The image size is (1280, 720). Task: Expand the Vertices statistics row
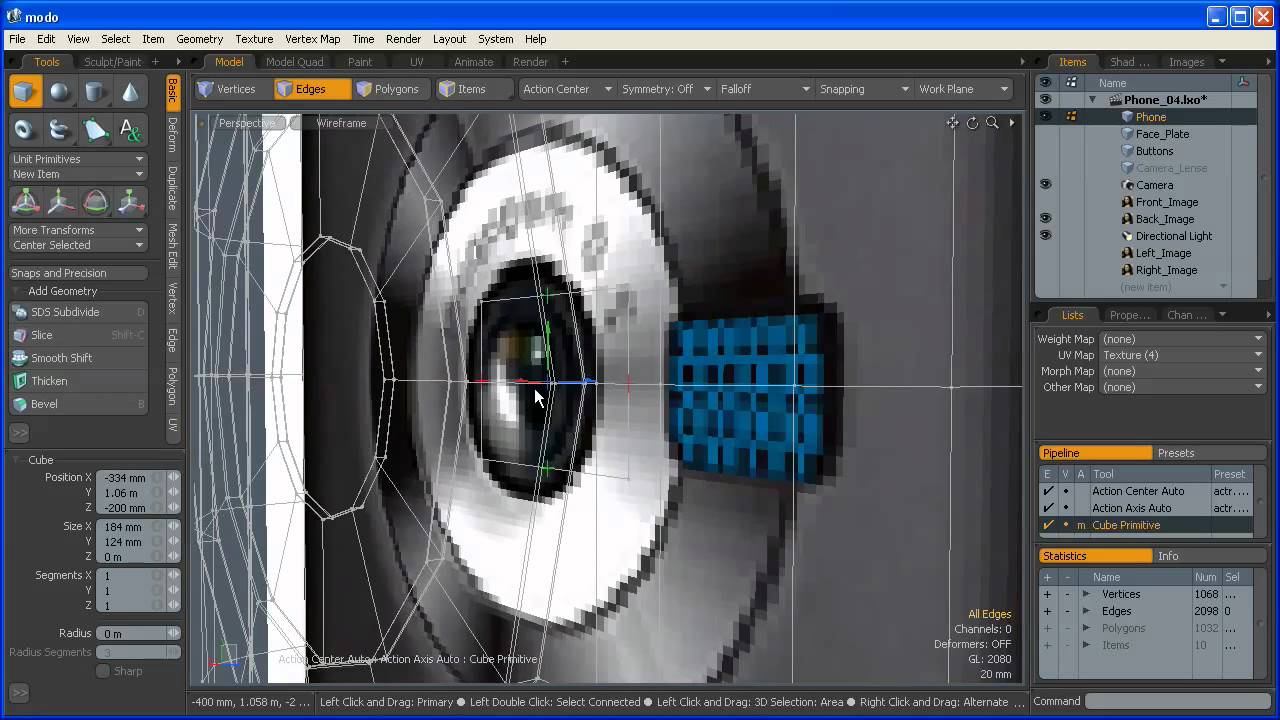coord(1086,594)
